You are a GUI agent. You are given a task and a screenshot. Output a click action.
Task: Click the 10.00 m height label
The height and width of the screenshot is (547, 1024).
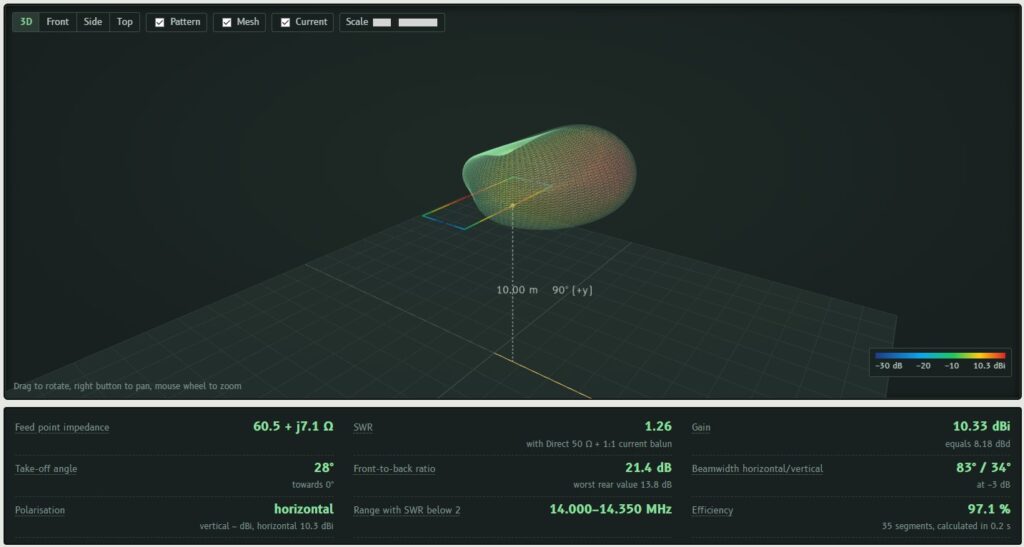click(517, 290)
